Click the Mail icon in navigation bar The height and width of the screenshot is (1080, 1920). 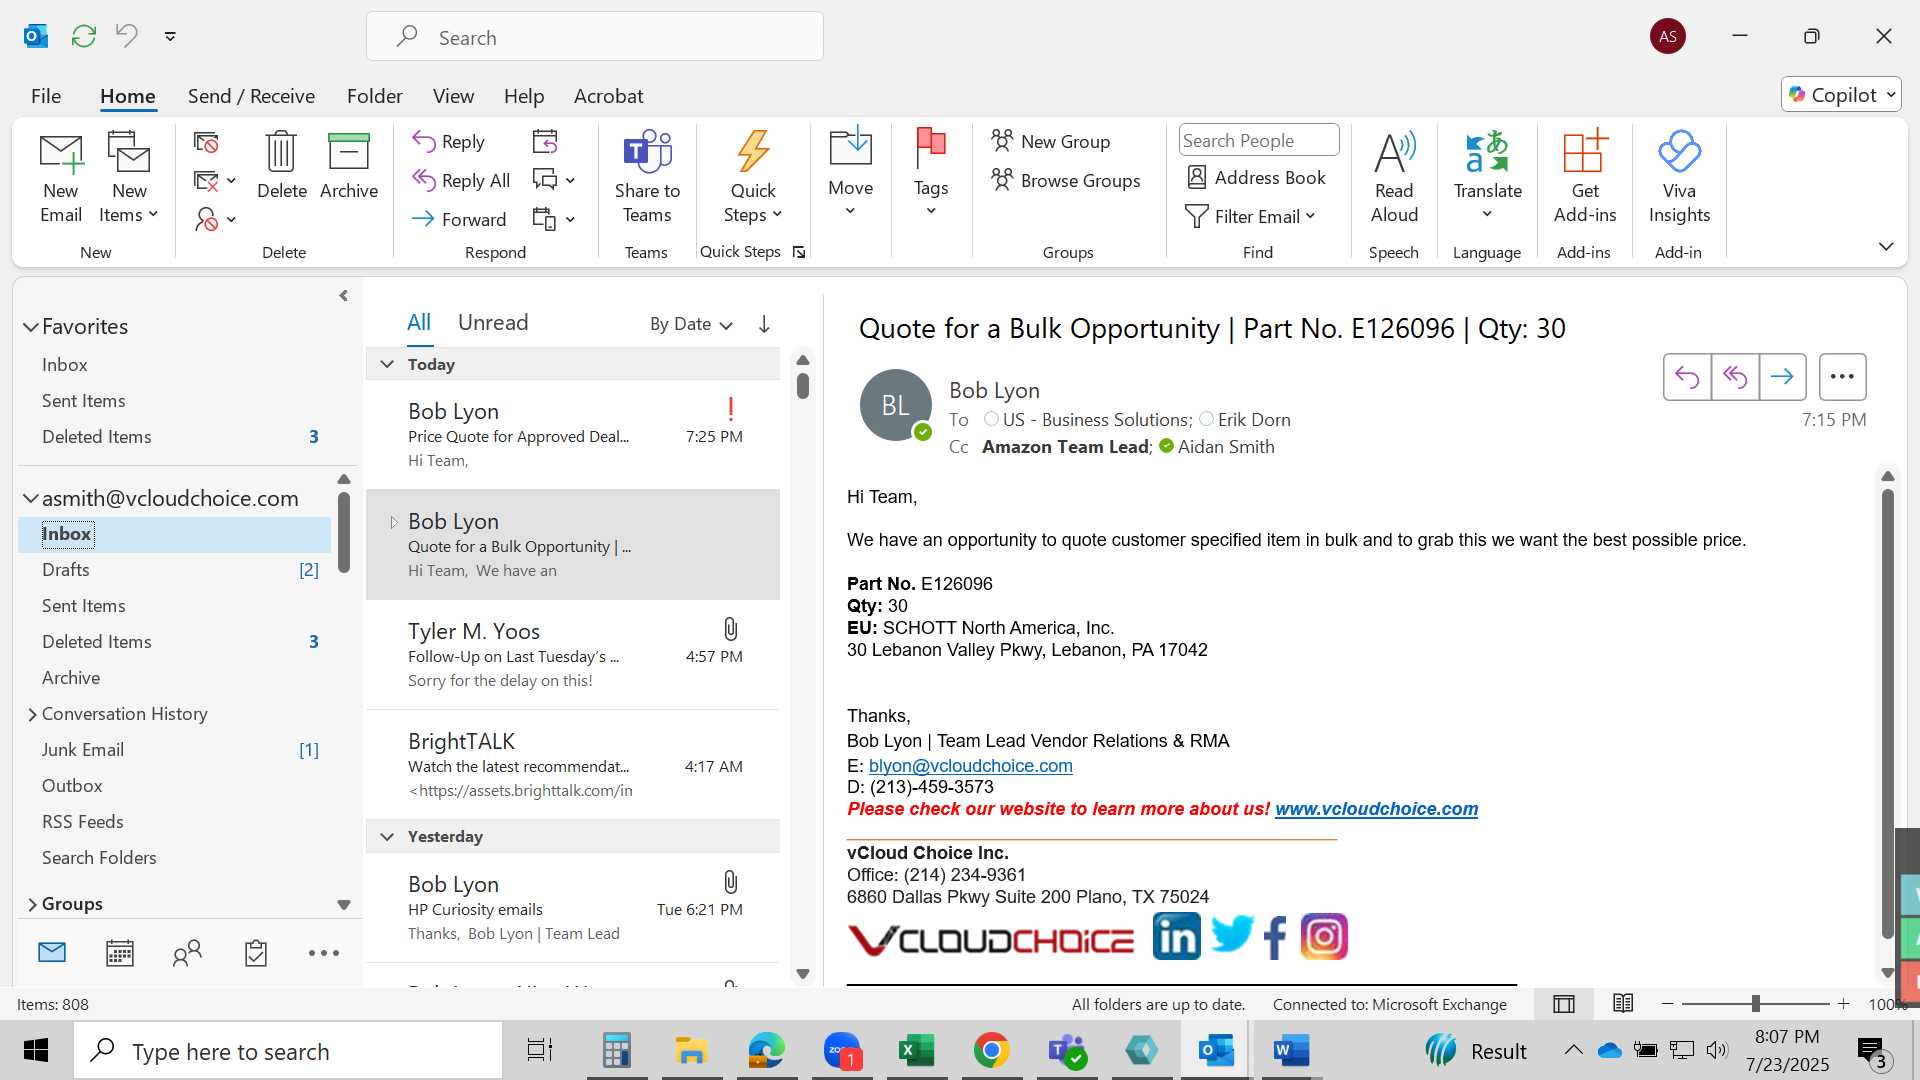click(x=52, y=952)
